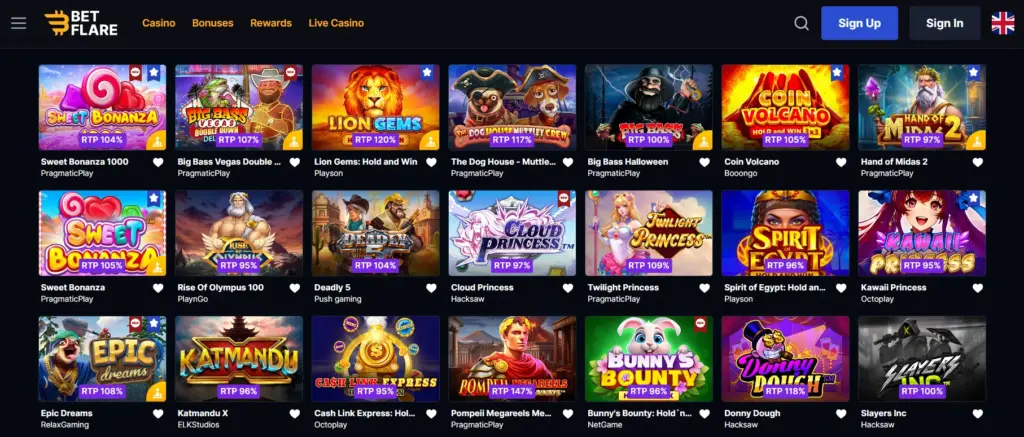The image size is (1024, 437).
Task: Favorite Sweet Bonanza 1000 with heart
Action: [158, 162]
